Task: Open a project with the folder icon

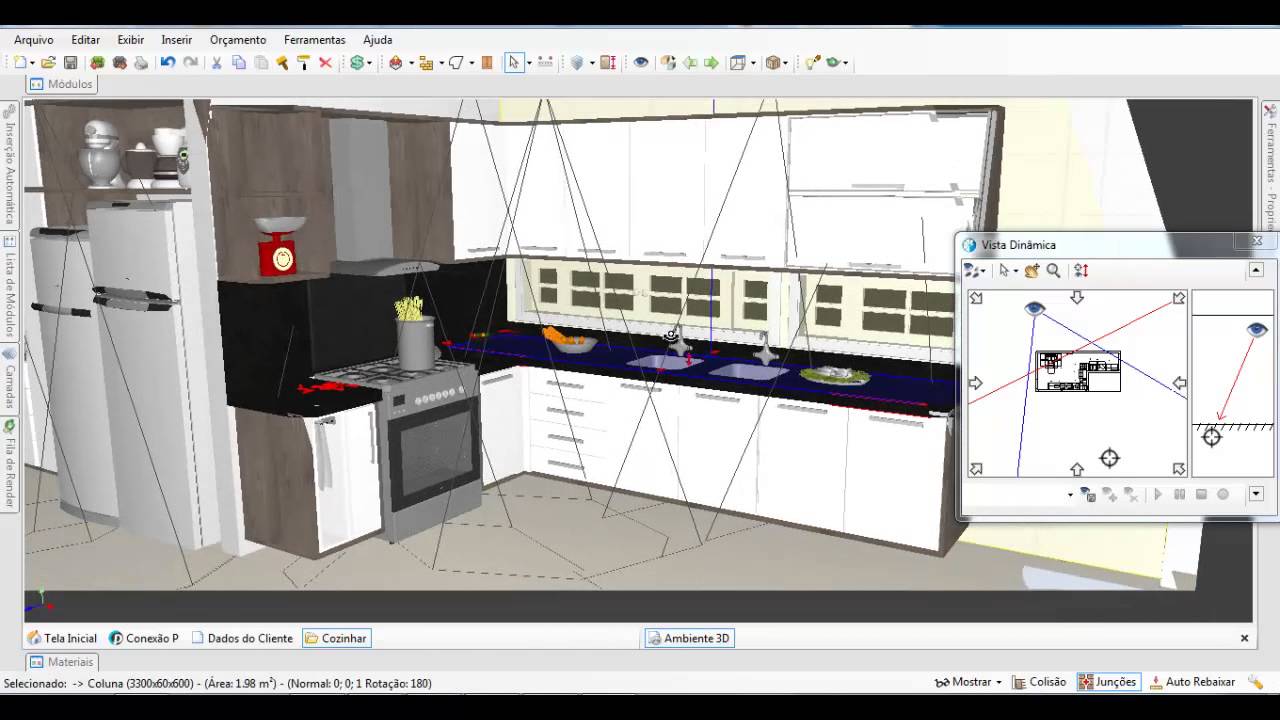Action: click(48, 62)
